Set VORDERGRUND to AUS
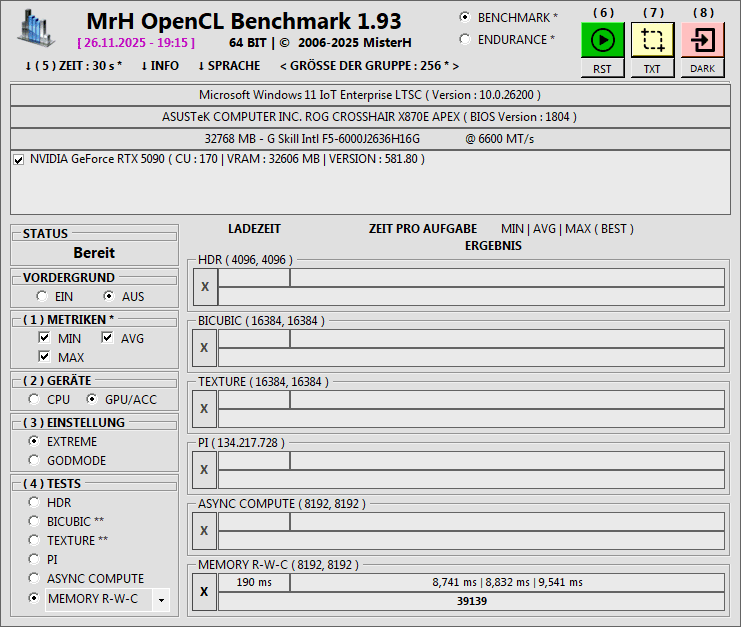741x627 pixels. point(109,296)
